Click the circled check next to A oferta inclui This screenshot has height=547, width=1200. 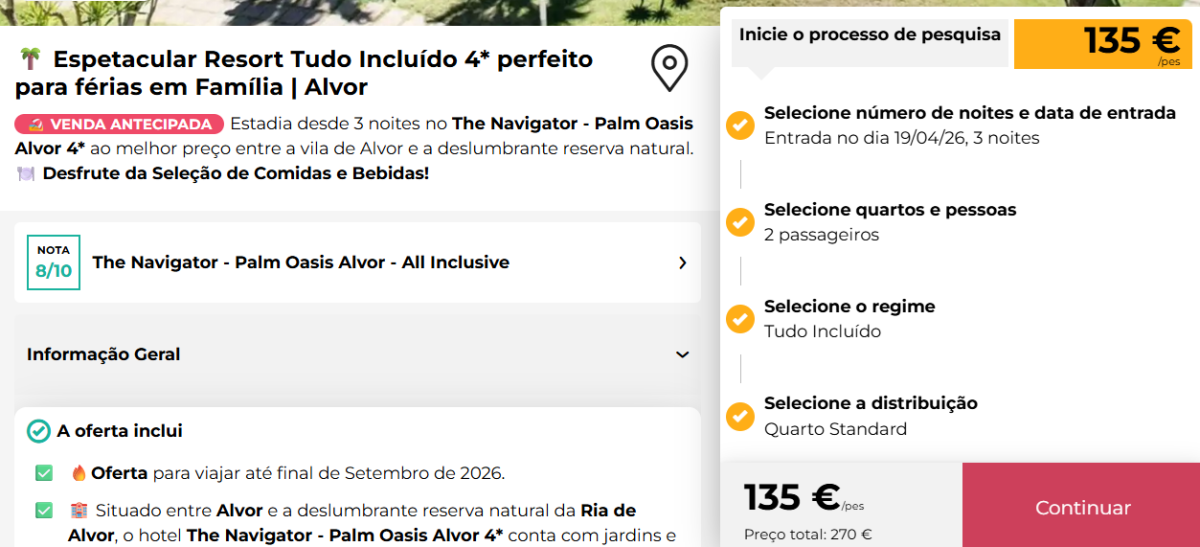pos(38,431)
